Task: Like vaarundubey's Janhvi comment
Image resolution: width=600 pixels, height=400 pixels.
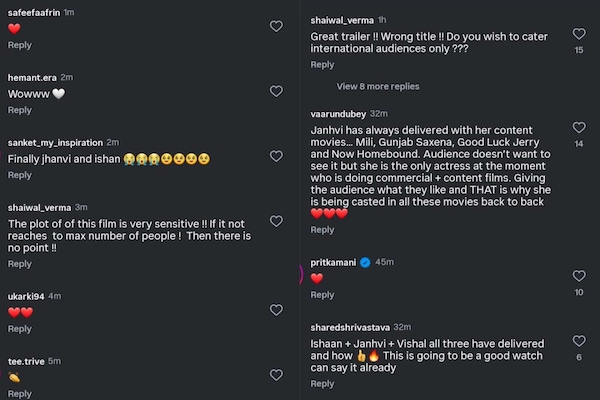Action: point(579,128)
